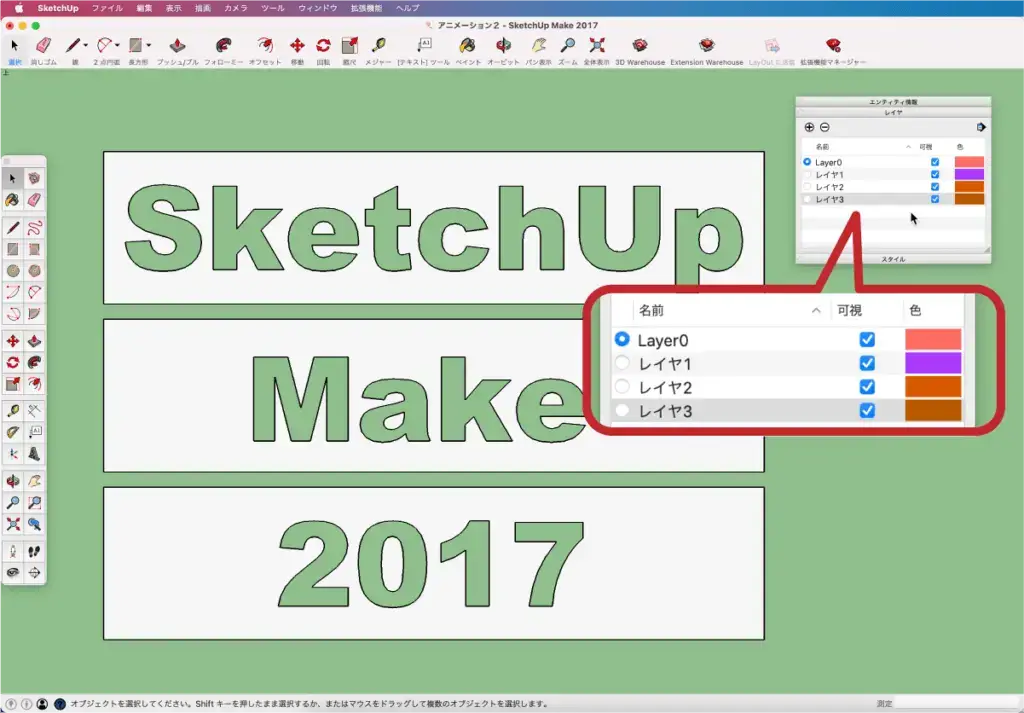Viewport: 1024px width, 713px height.
Task: Select the Eraser (消しゴム) tool in top toolbar
Action: coord(43,46)
